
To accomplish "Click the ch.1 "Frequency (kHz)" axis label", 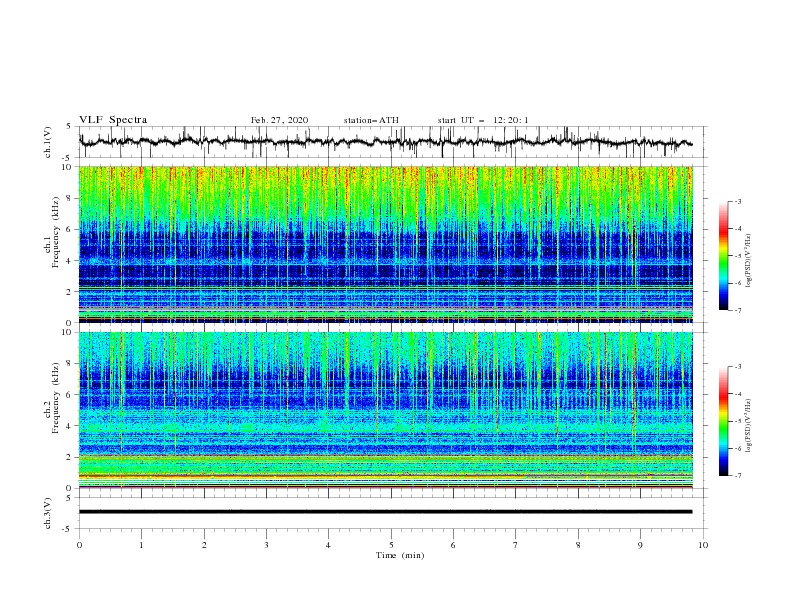I will 56,233.
